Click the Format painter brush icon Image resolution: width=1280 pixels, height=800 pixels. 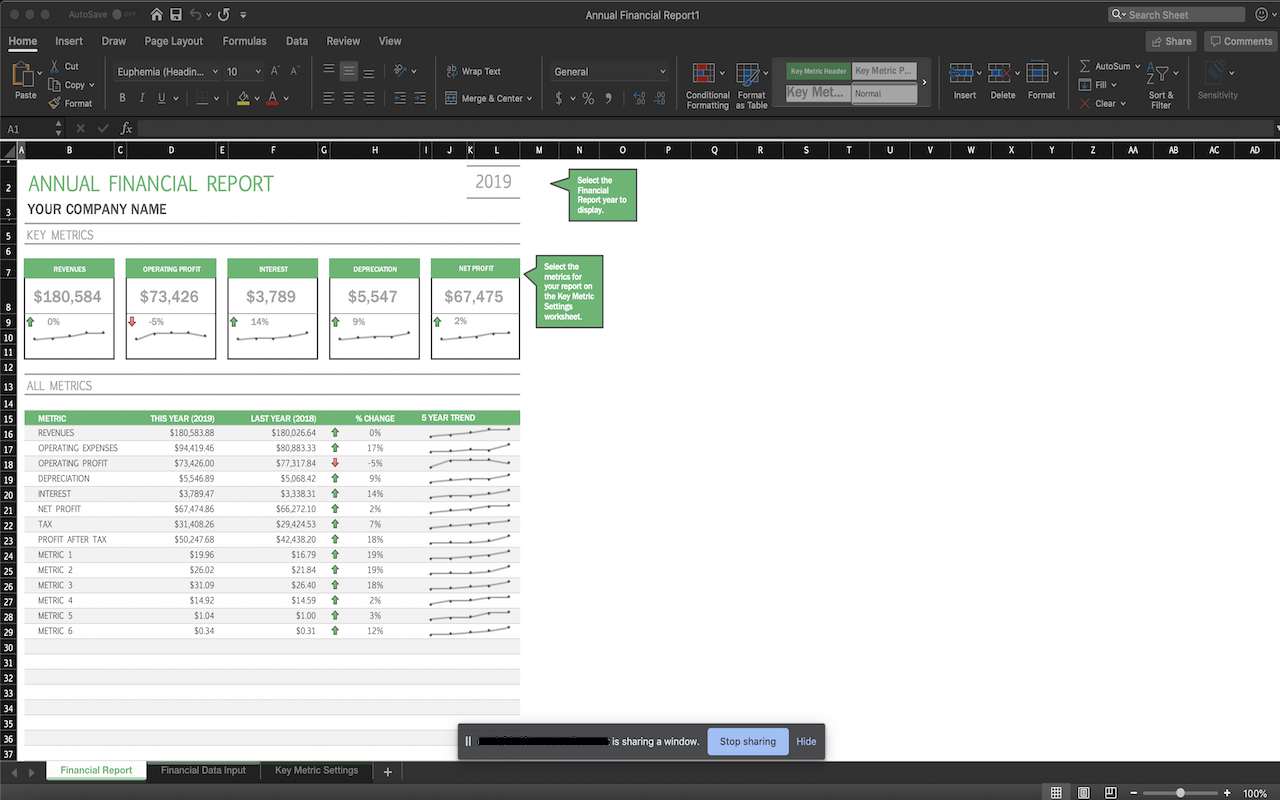54,103
